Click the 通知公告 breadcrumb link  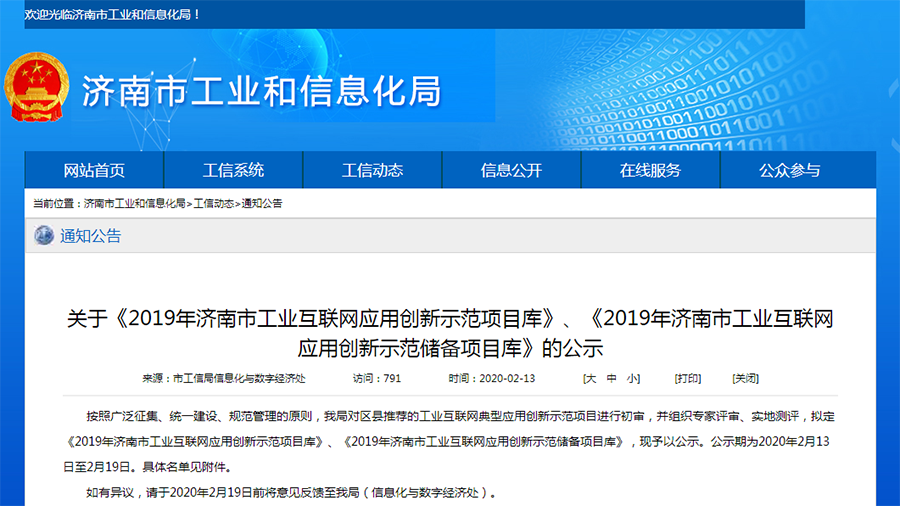click(x=262, y=203)
